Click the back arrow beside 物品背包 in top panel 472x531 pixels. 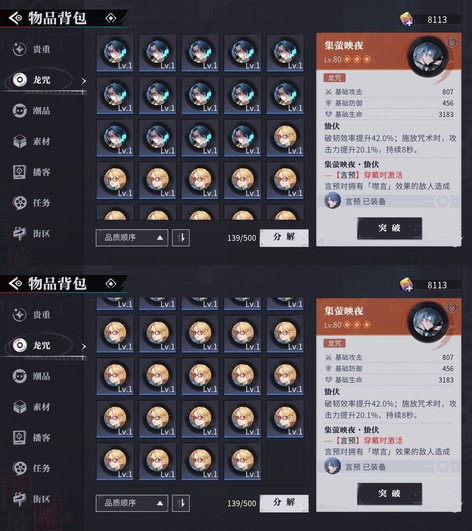coord(15,18)
